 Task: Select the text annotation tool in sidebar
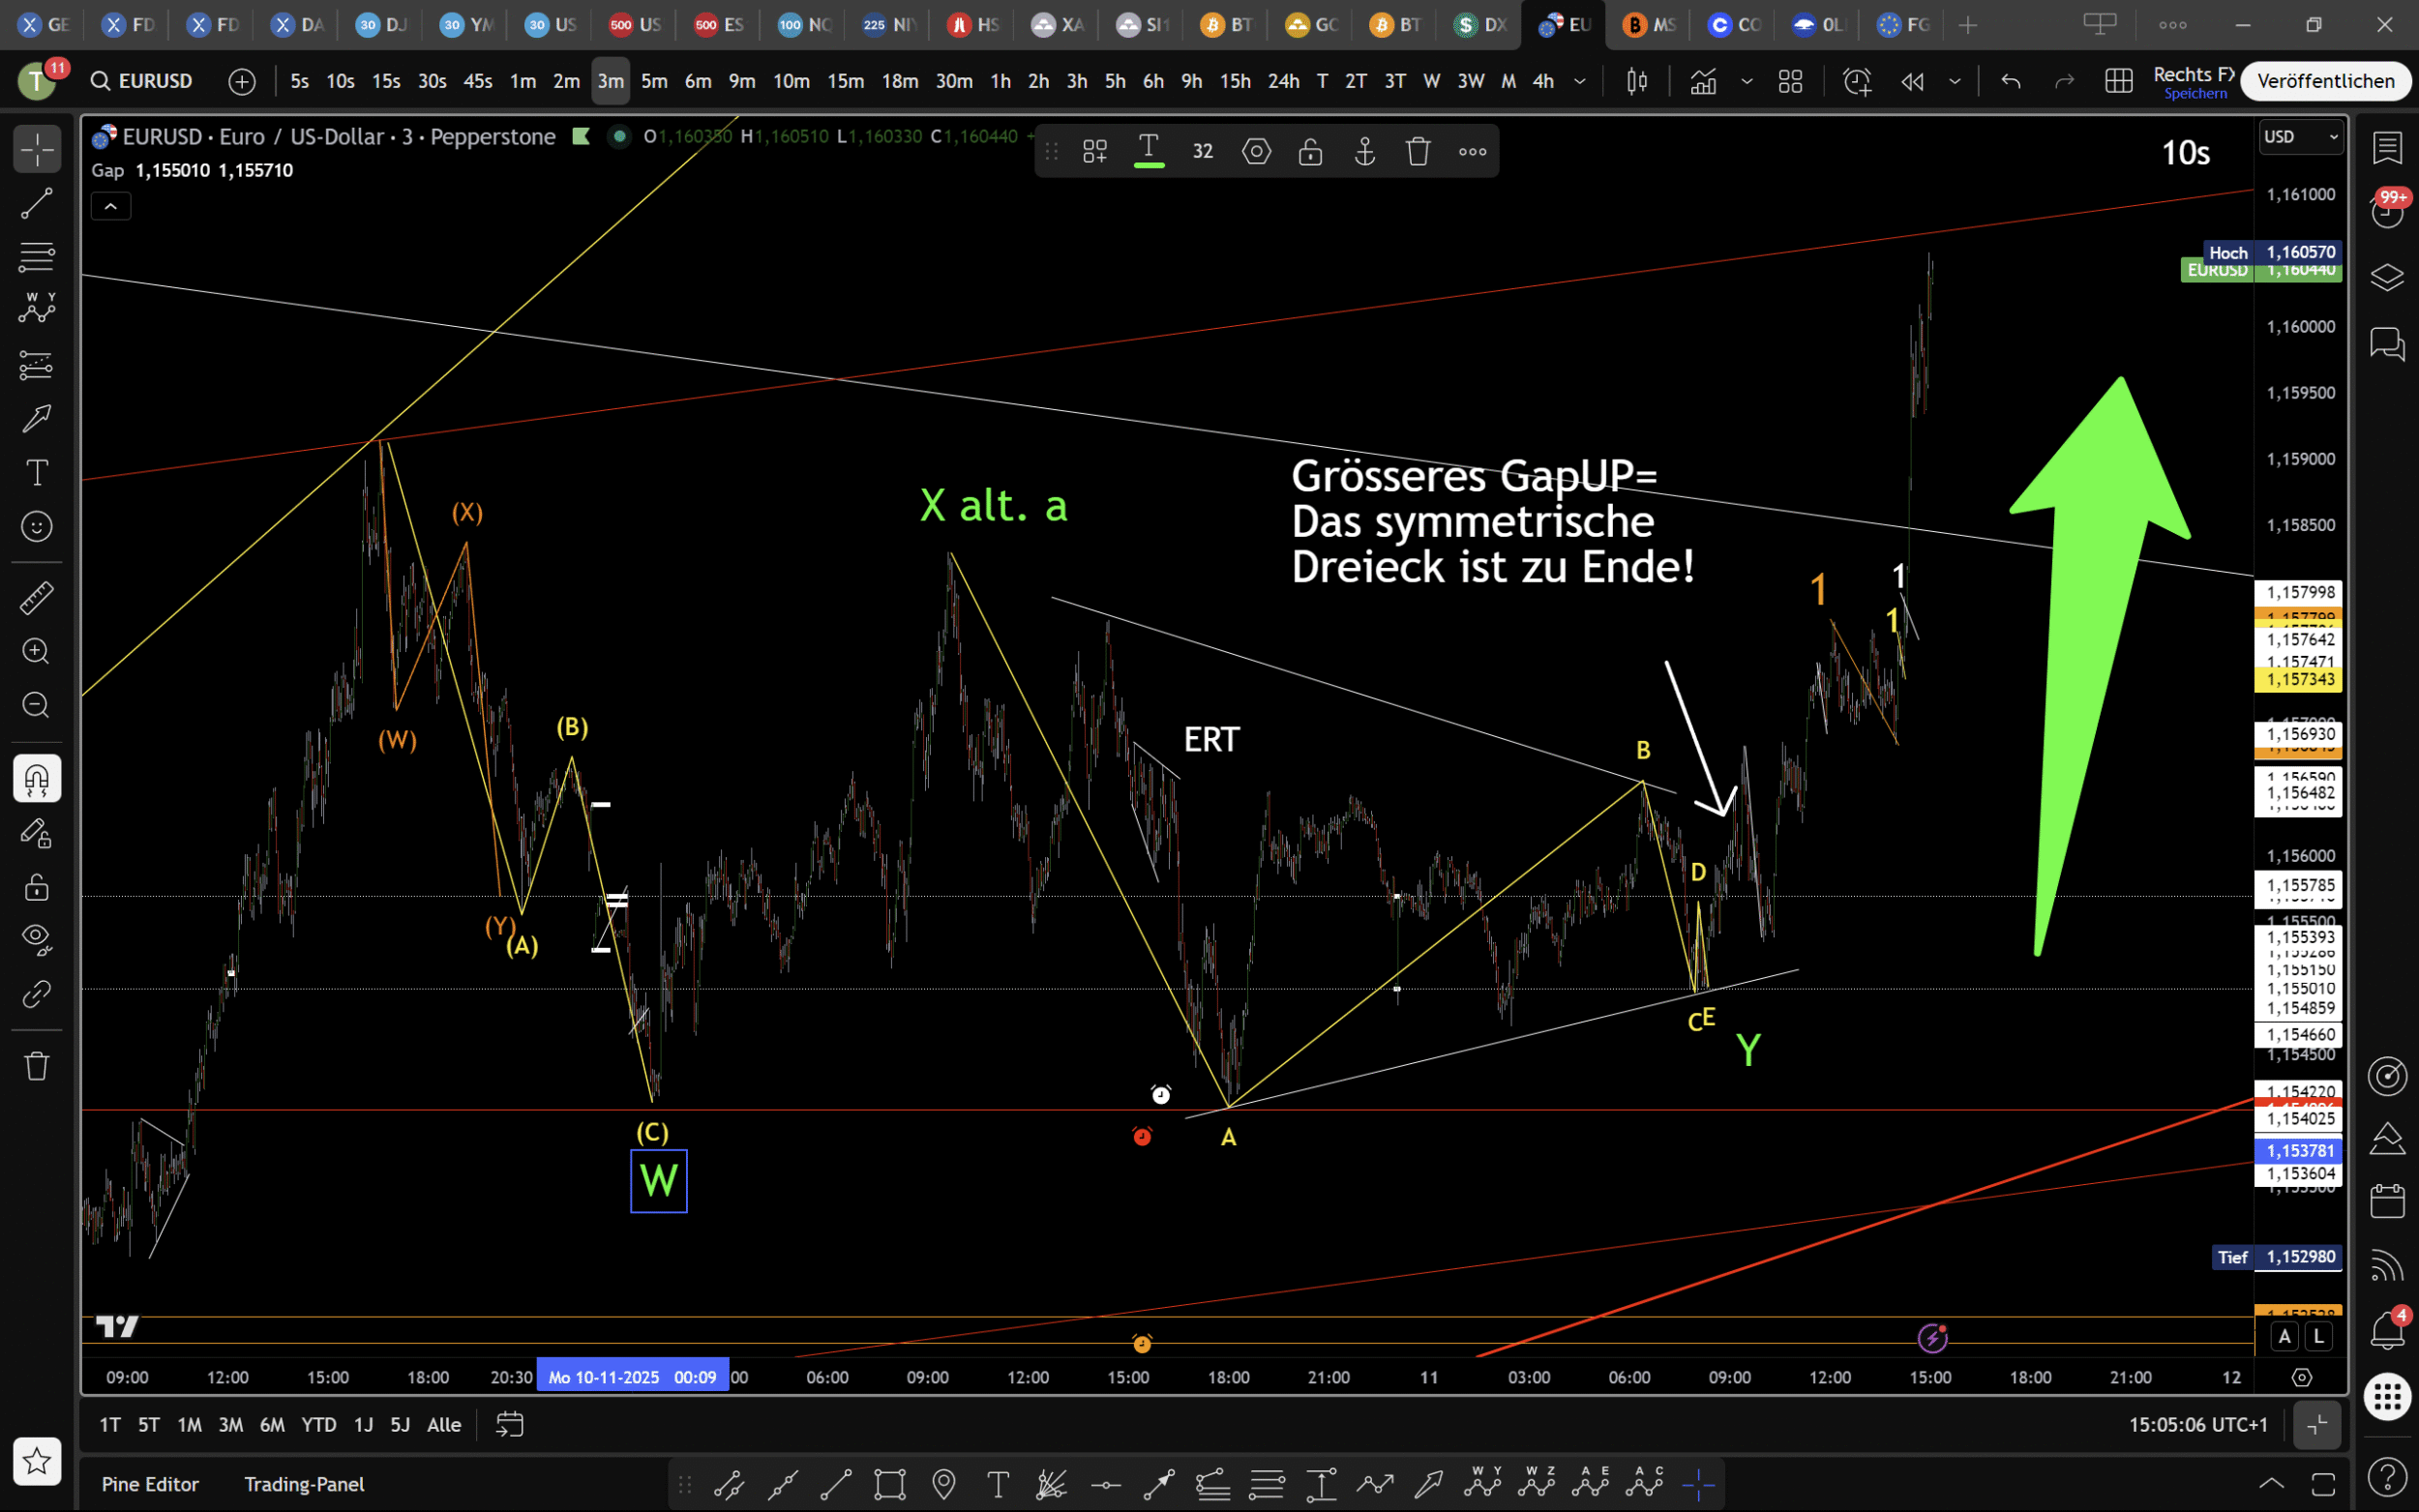pos(37,472)
